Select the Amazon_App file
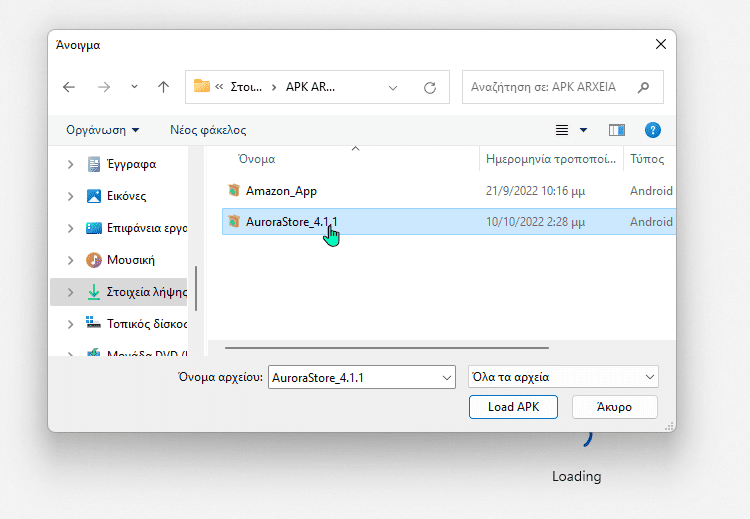Image resolution: width=750 pixels, height=519 pixels. point(281,191)
